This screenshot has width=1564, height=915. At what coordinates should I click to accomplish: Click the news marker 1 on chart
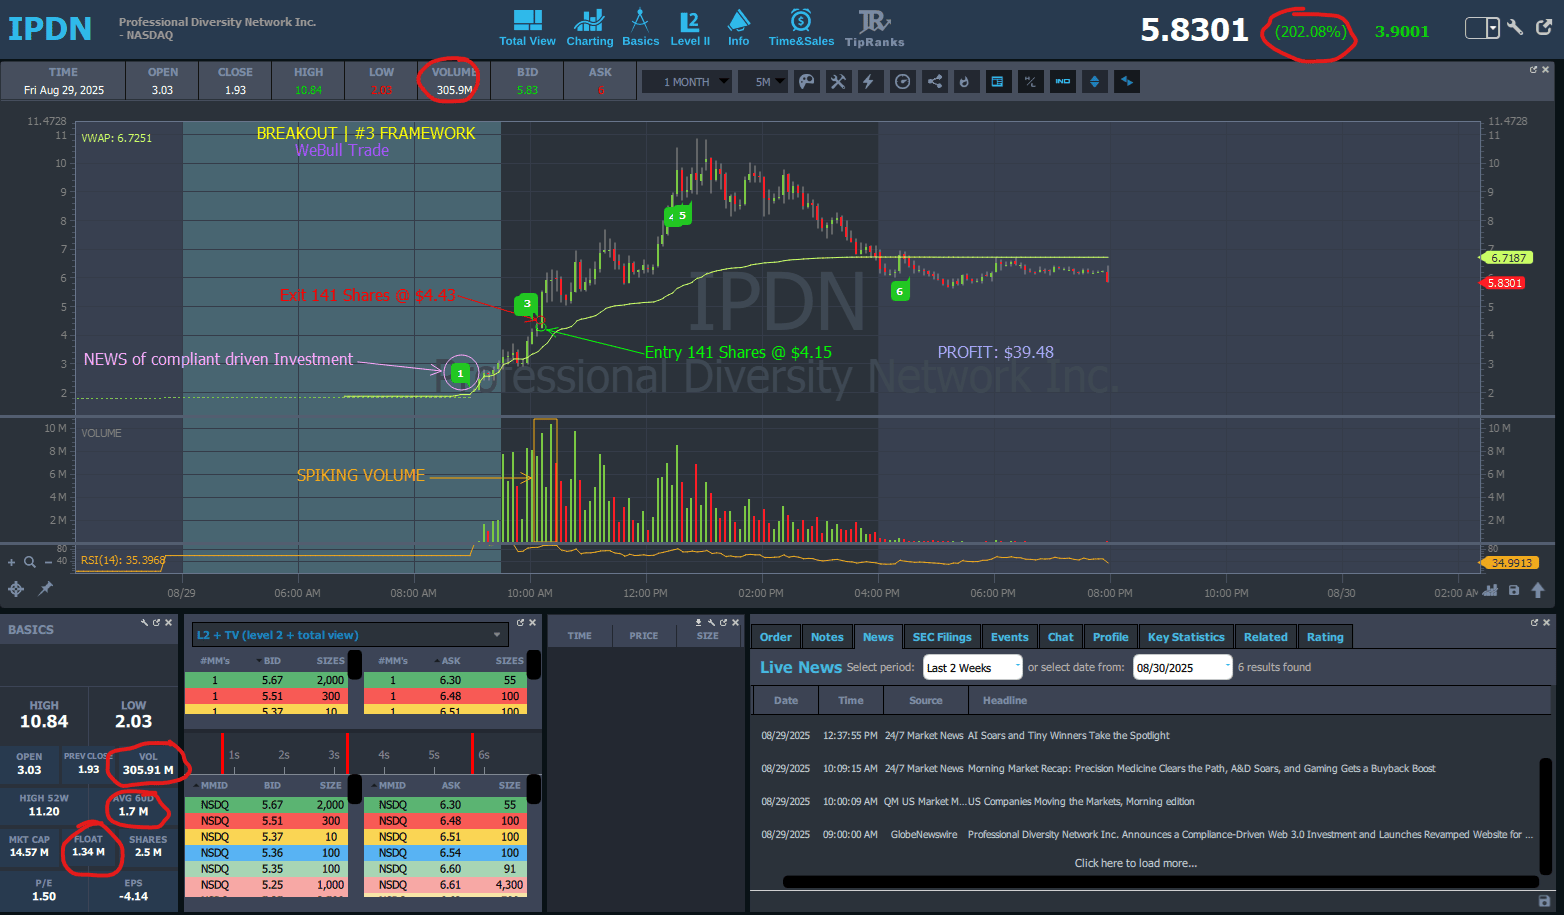click(460, 373)
